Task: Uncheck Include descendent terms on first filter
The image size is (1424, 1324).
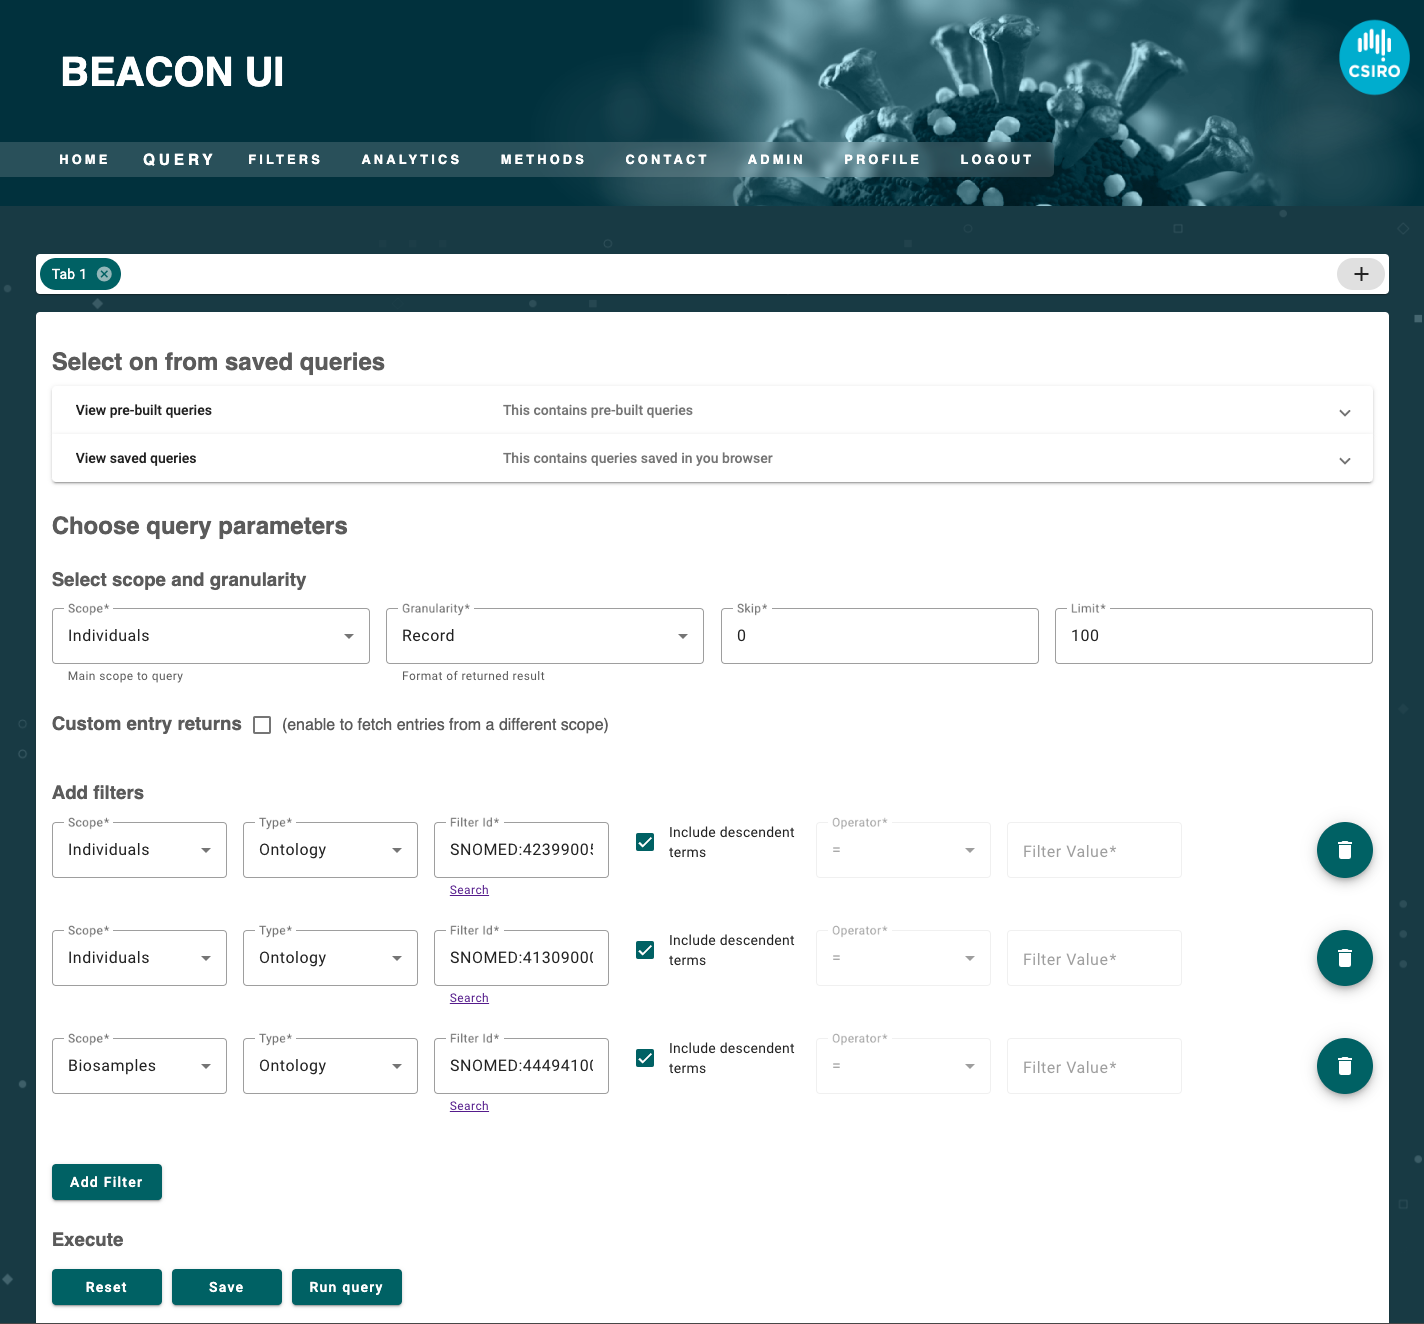Action: (x=646, y=842)
